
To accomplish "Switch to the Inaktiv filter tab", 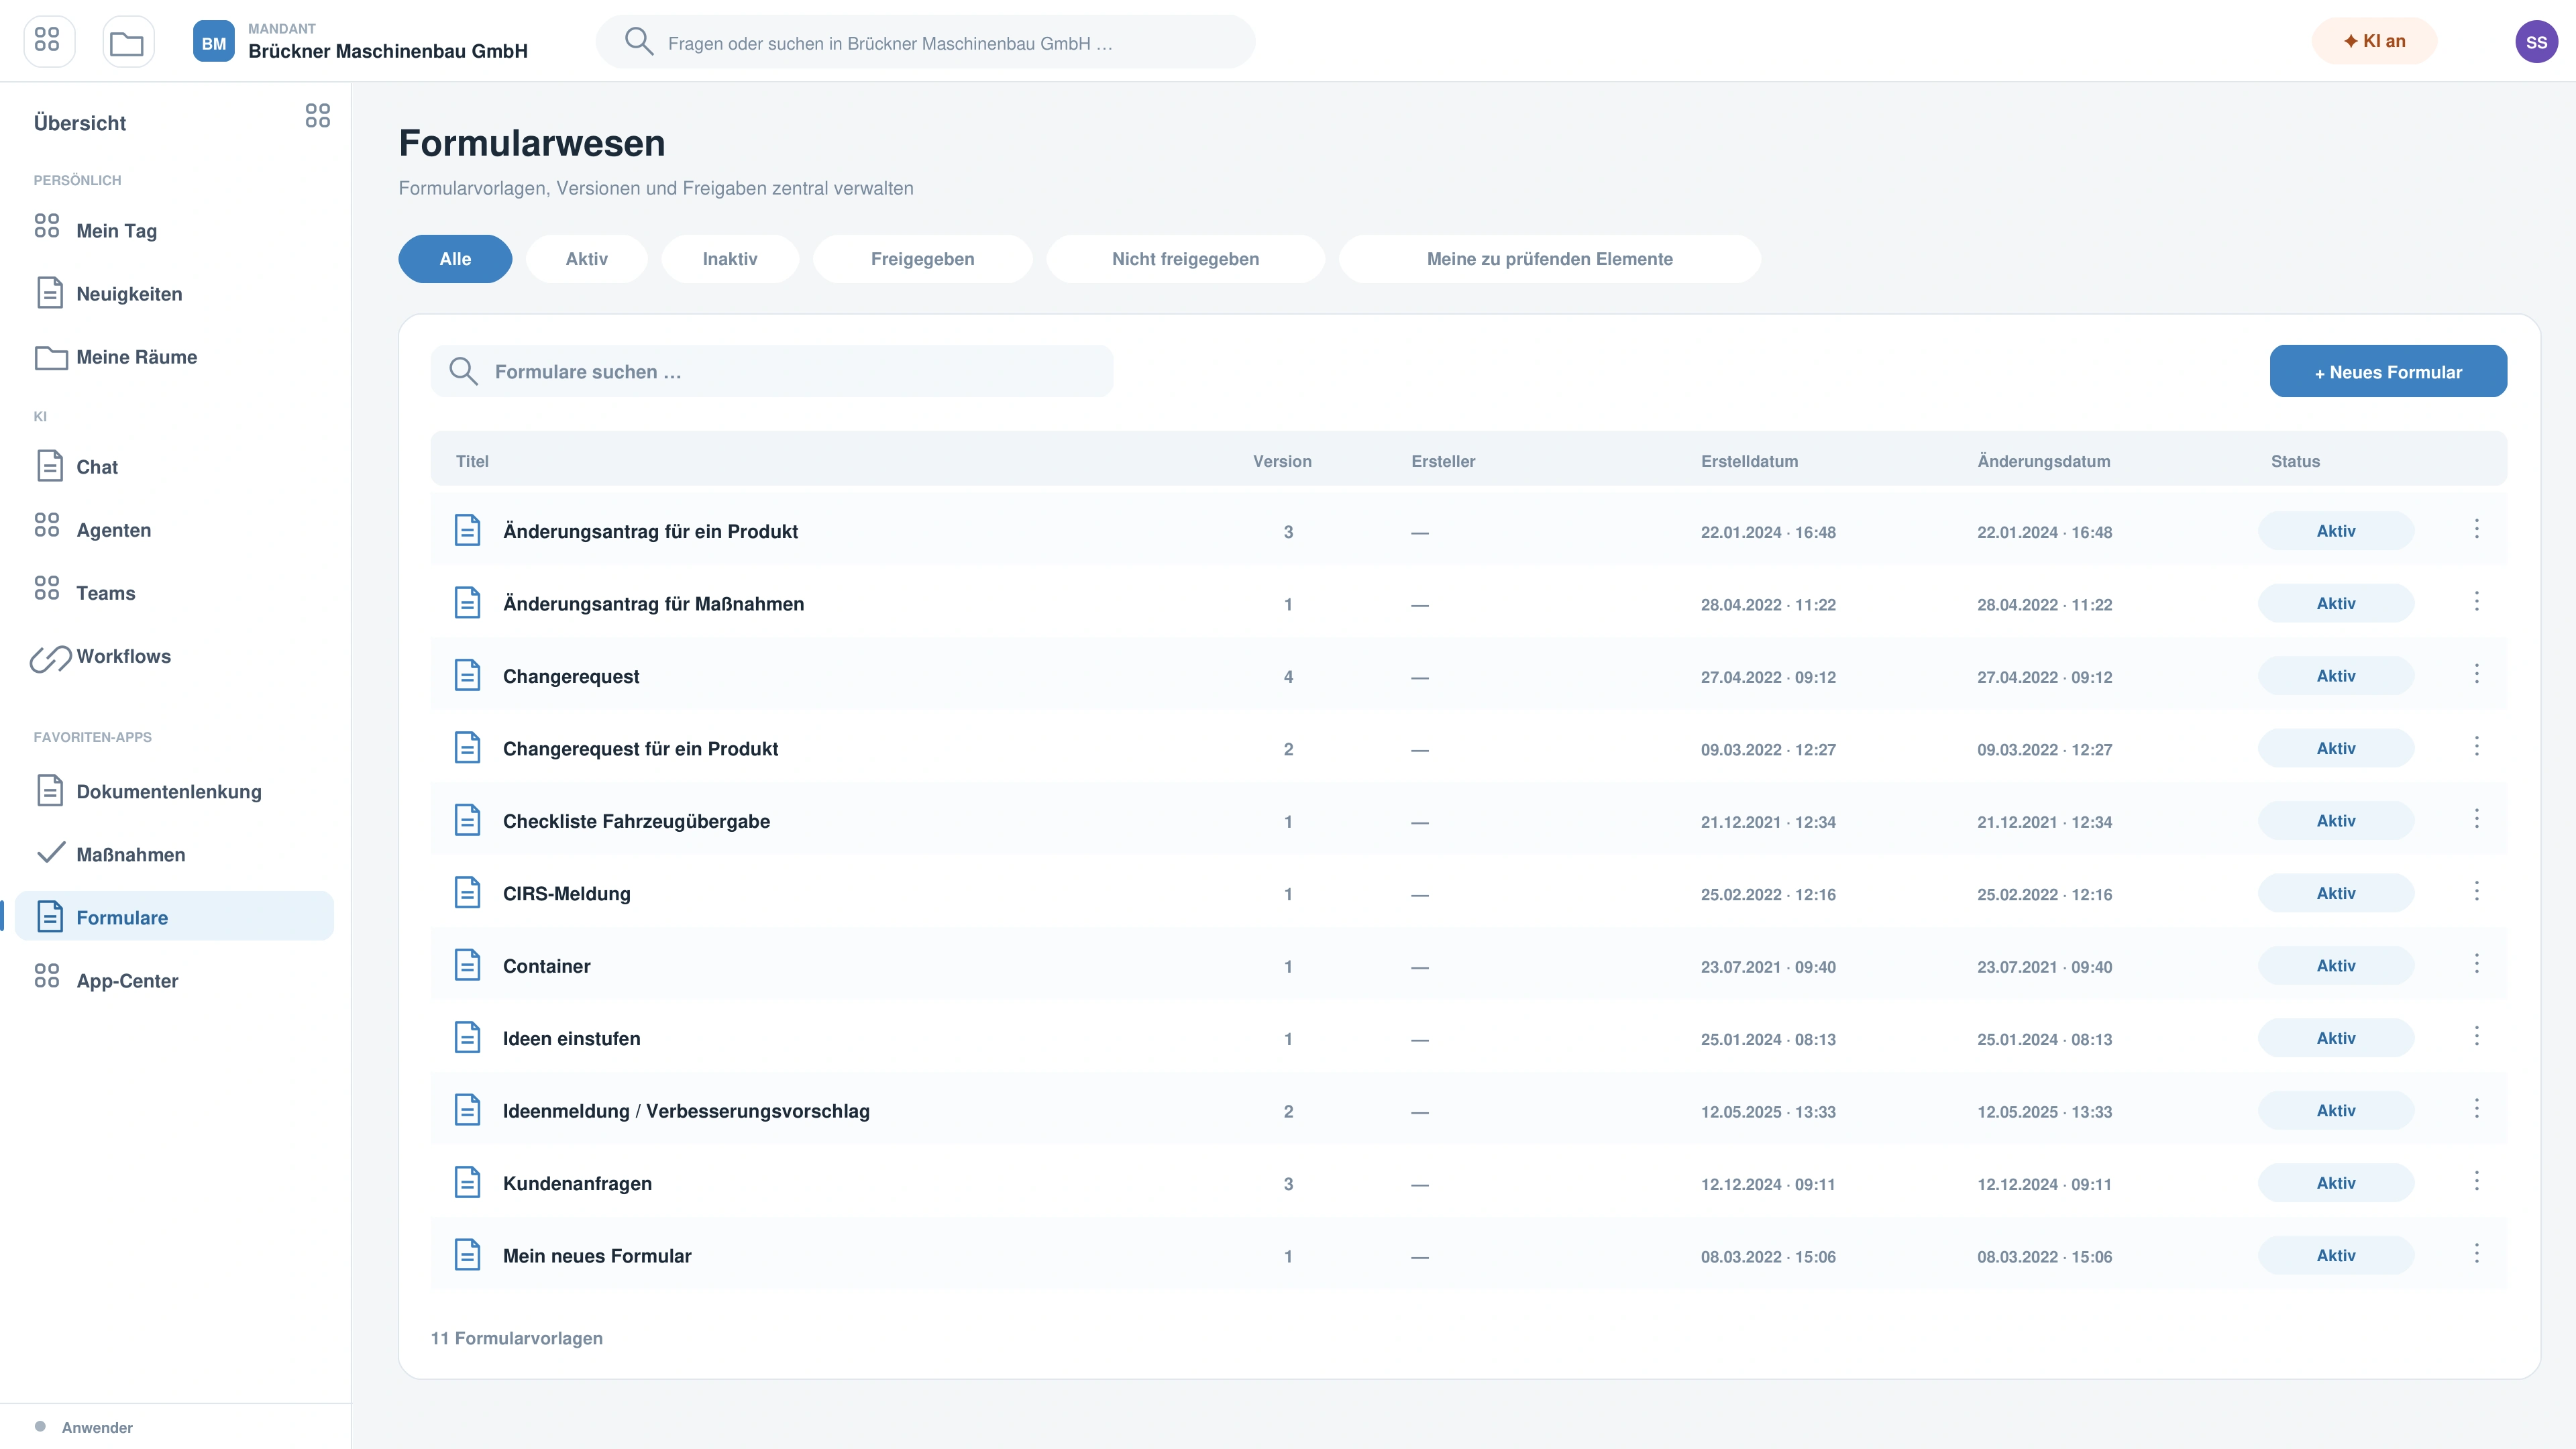I will coord(730,259).
